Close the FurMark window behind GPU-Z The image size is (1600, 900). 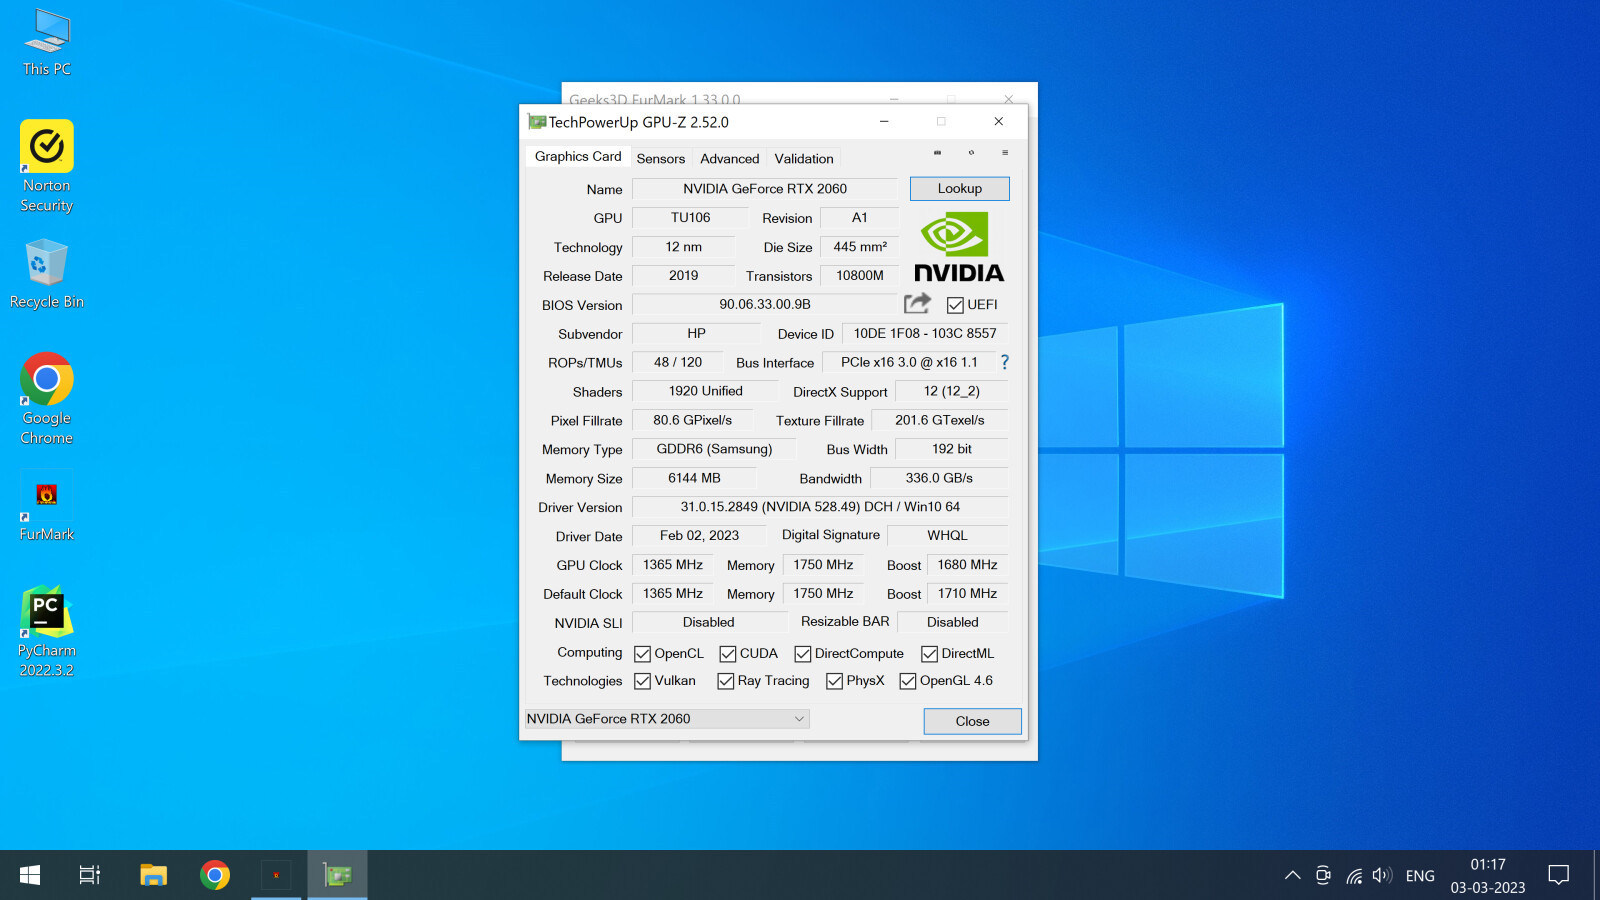point(1008,99)
